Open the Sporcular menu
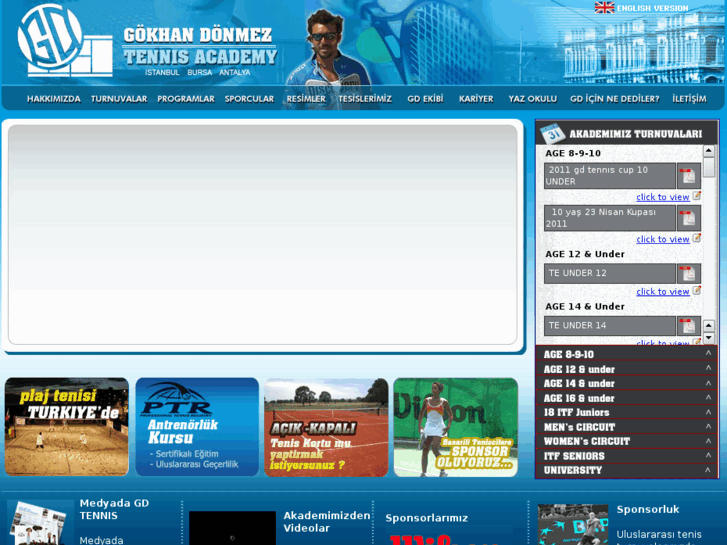The width and height of the screenshot is (727, 545). coord(249,99)
